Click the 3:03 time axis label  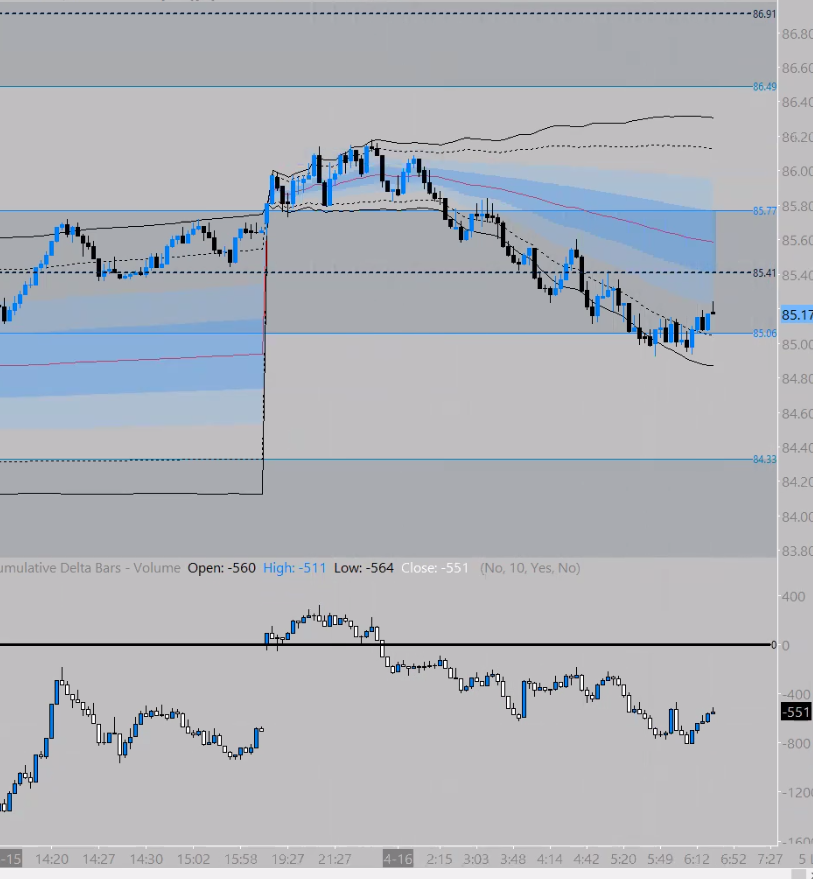click(476, 859)
